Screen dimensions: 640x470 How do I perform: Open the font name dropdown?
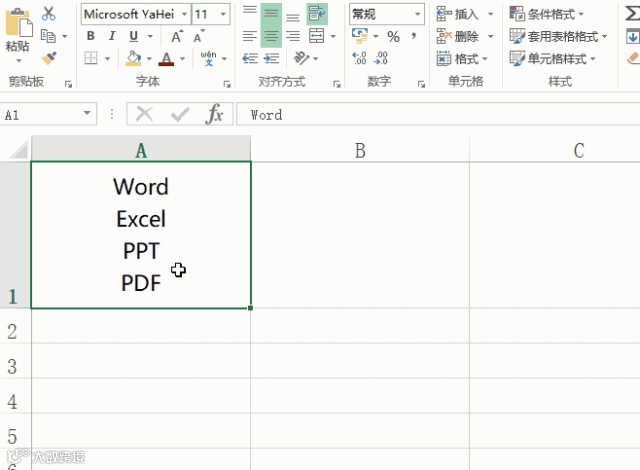[x=184, y=14]
